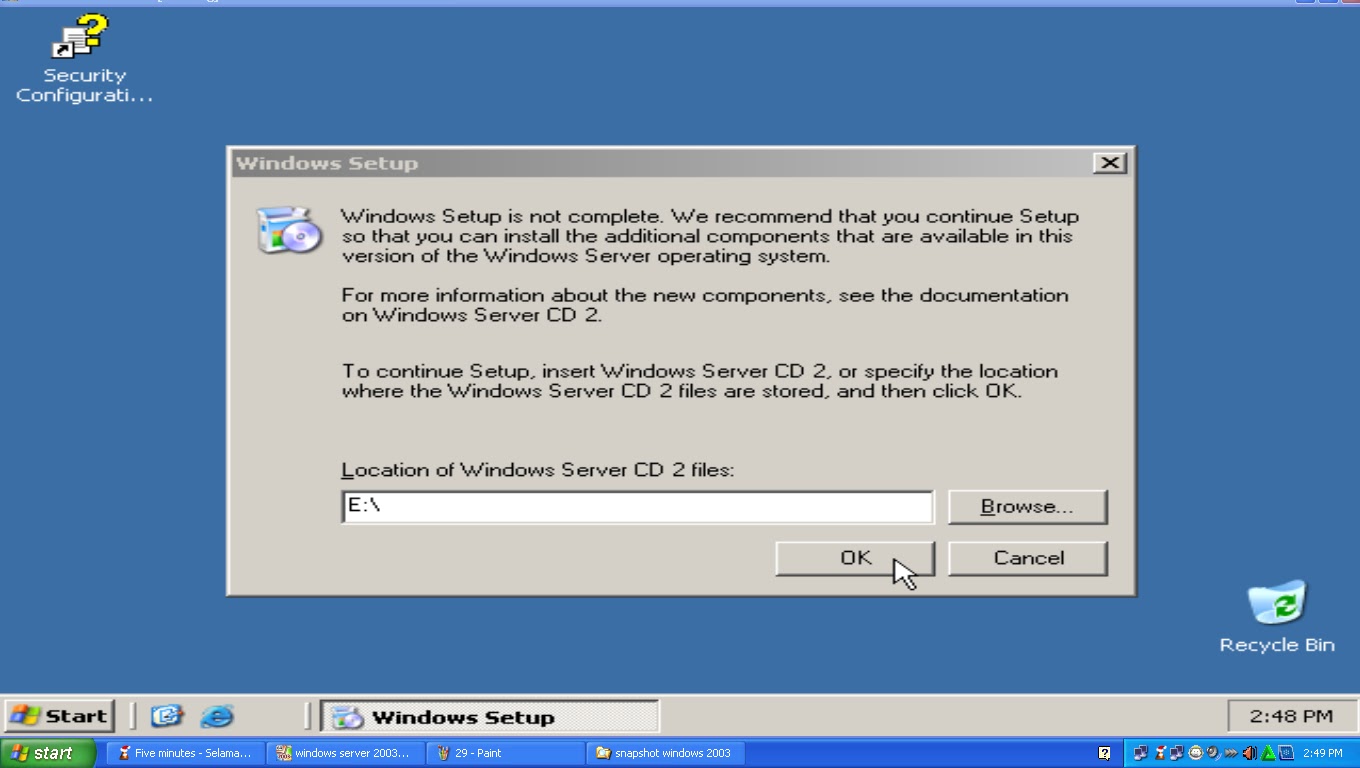Click the Windows Setup dialog title bar
Viewport: 1360px width, 768px height.
click(660, 163)
